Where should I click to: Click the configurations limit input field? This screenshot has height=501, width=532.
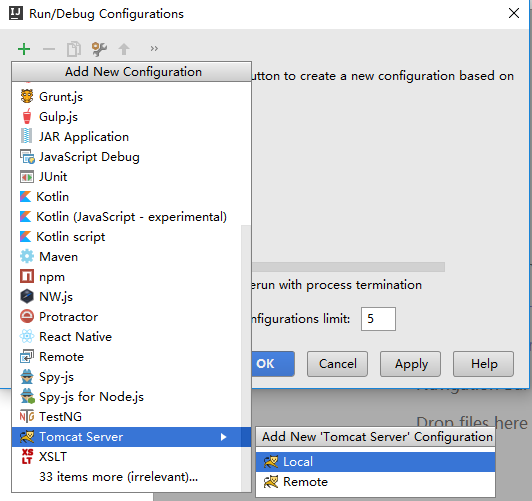(x=378, y=319)
